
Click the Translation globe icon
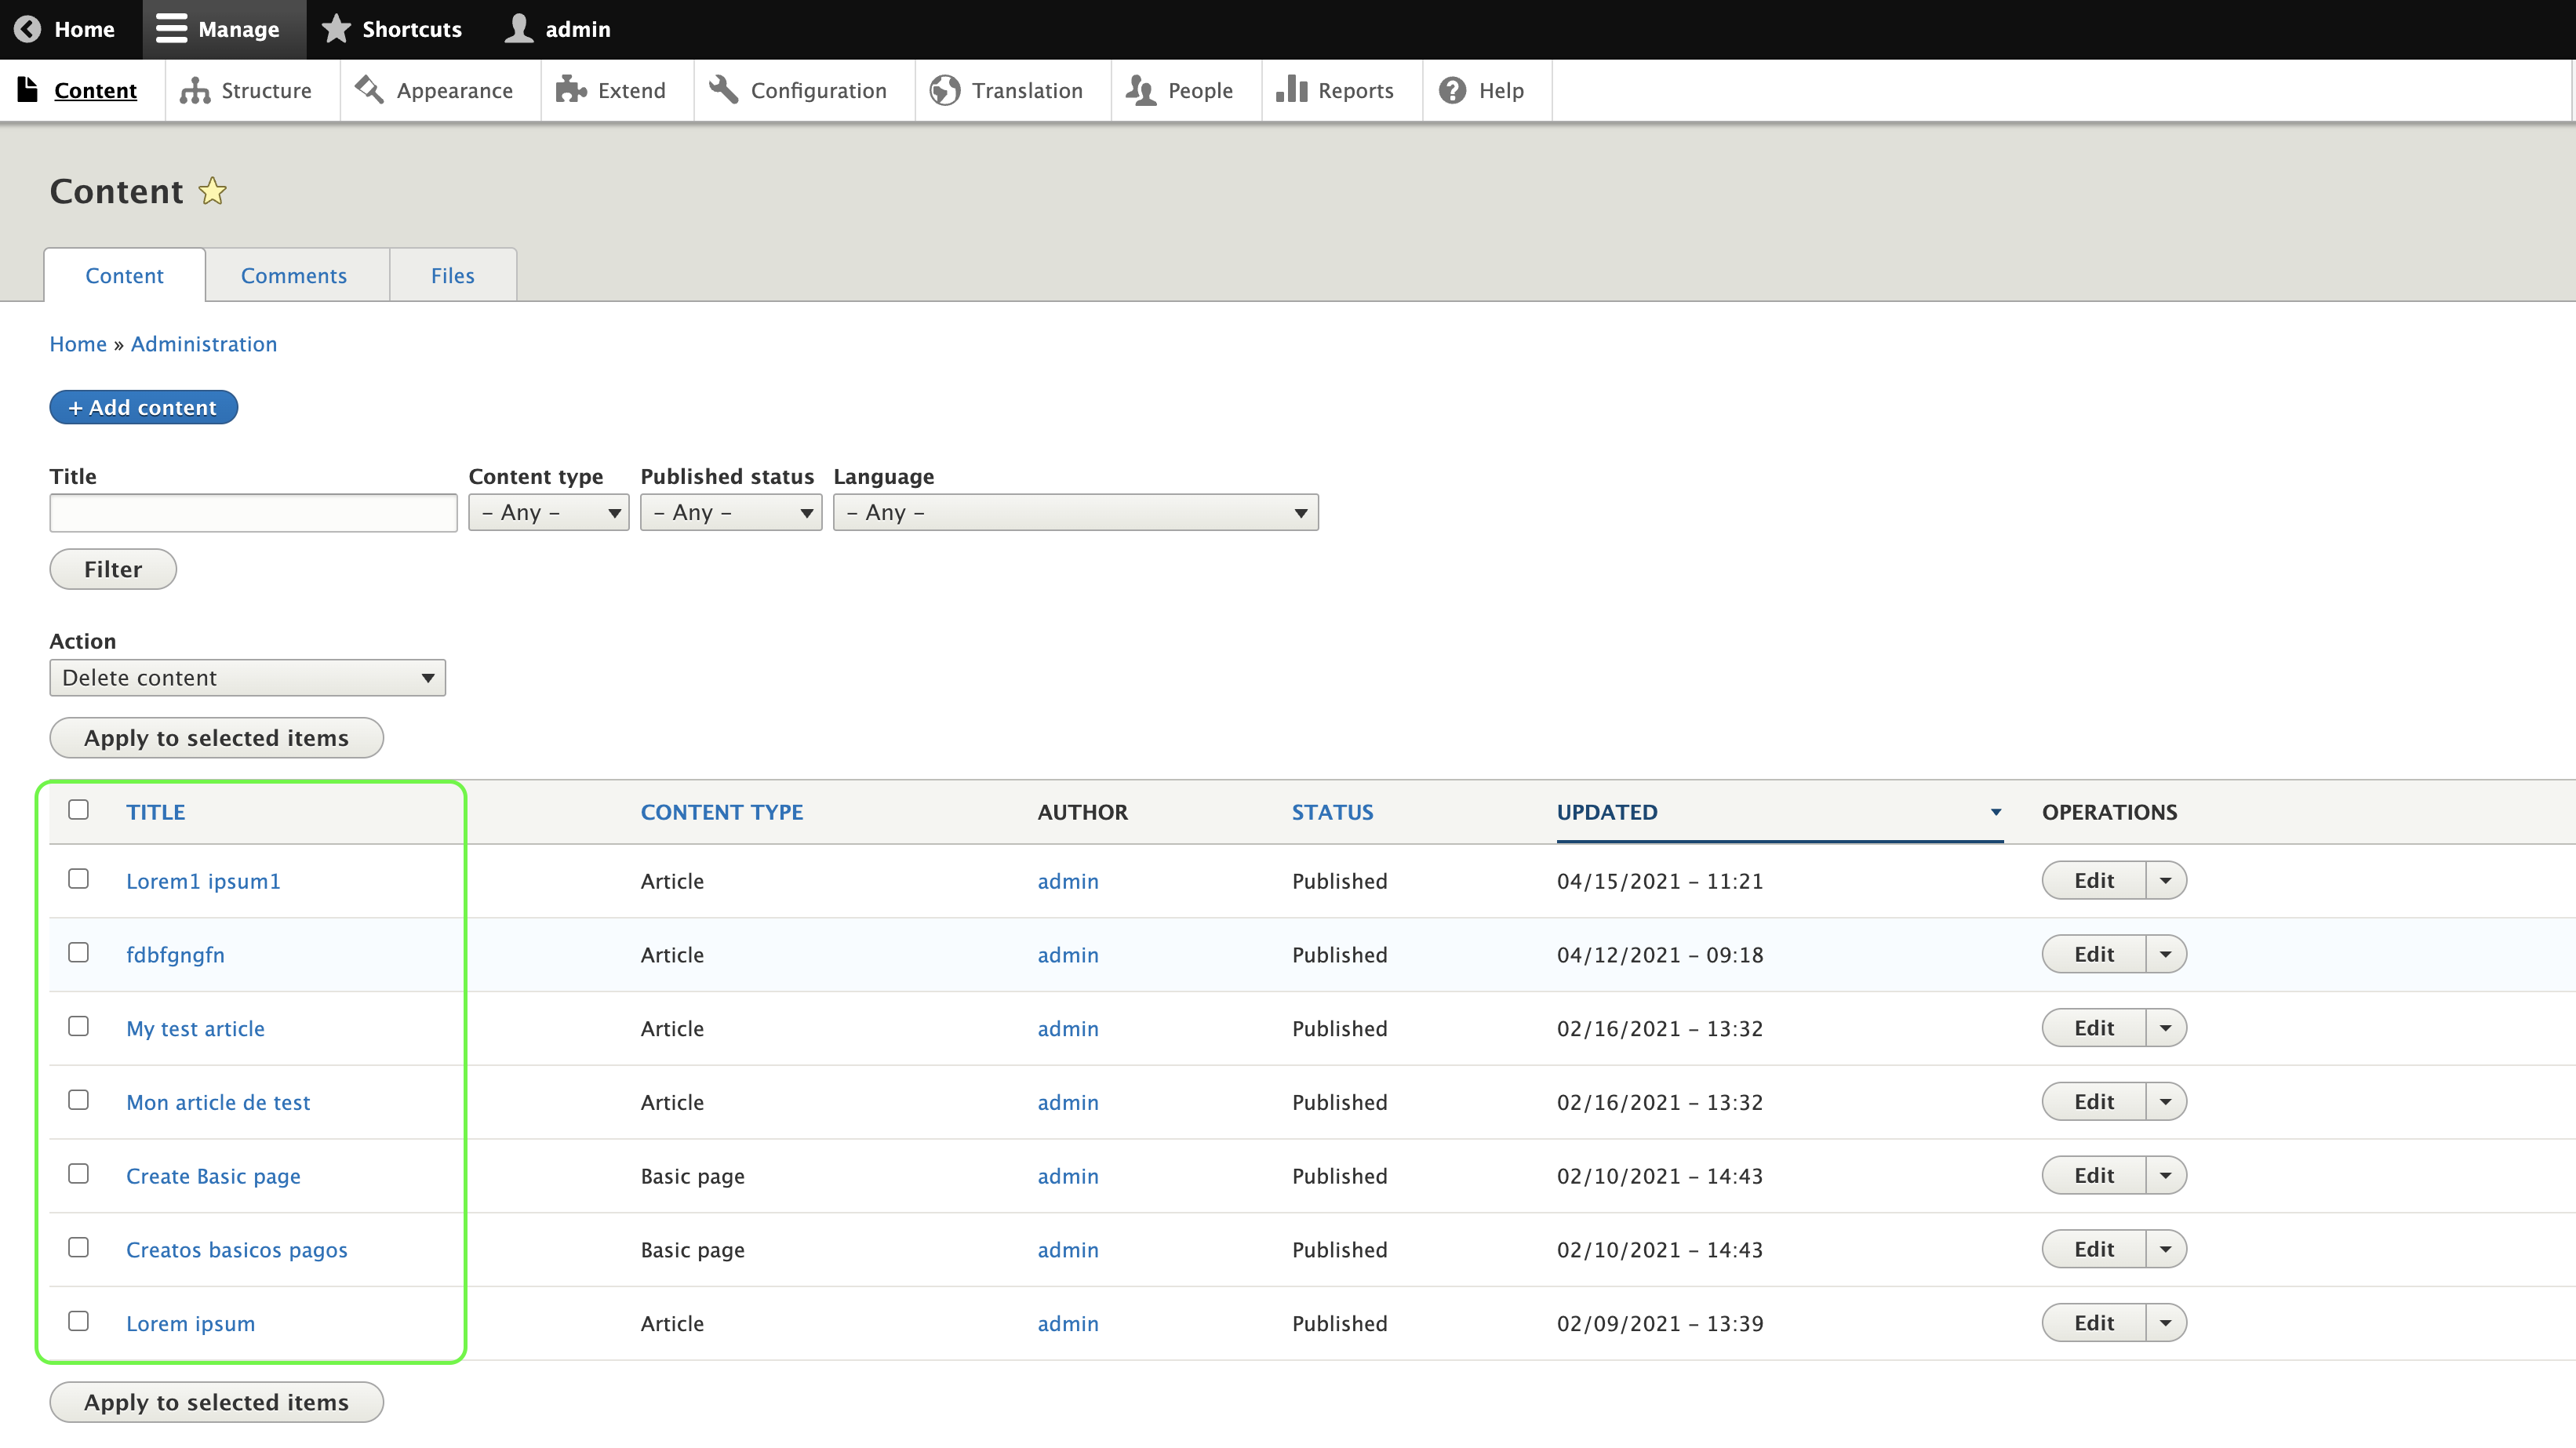pos(944,90)
